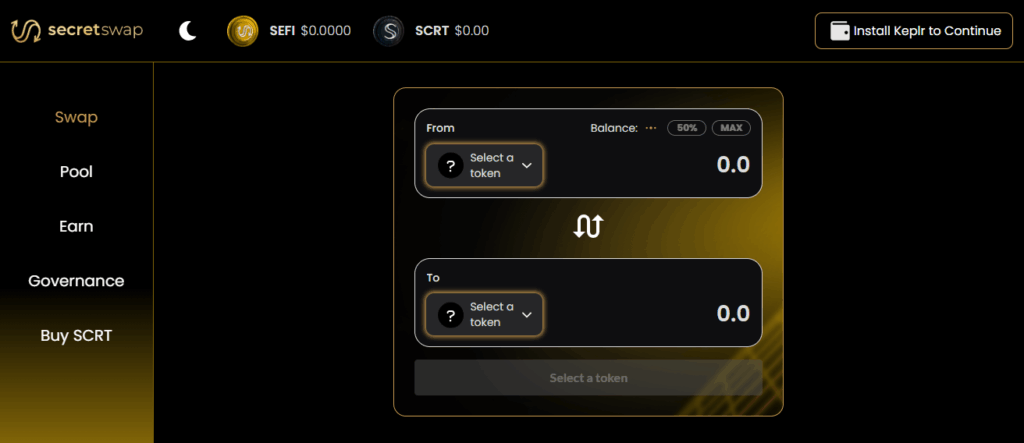Viewport: 1024px width, 443px height.
Task: Toggle dark mode moon icon
Action: click(x=188, y=31)
